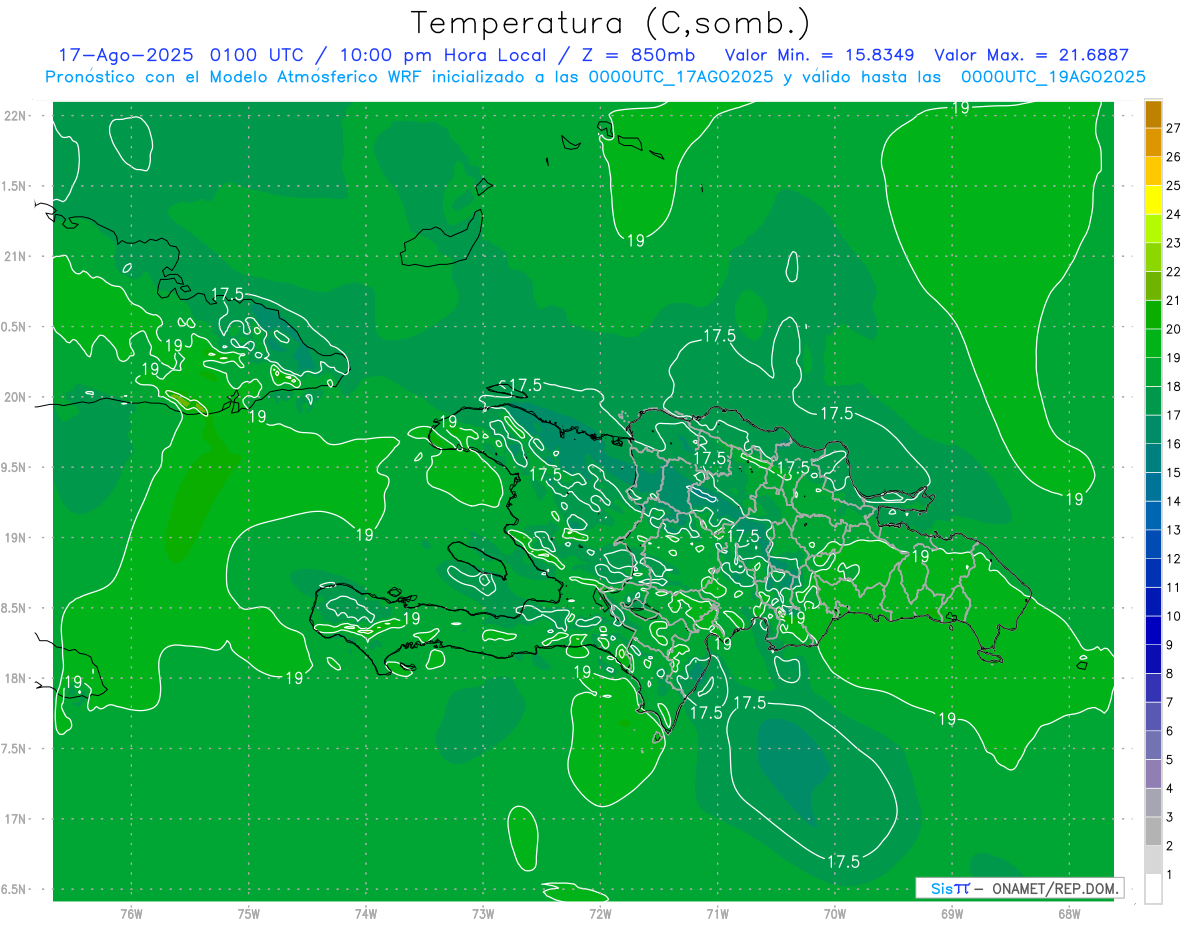The width and height of the screenshot is (1200, 927).
Task: Click the "22N" latitude label
Action: tap(17, 116)
